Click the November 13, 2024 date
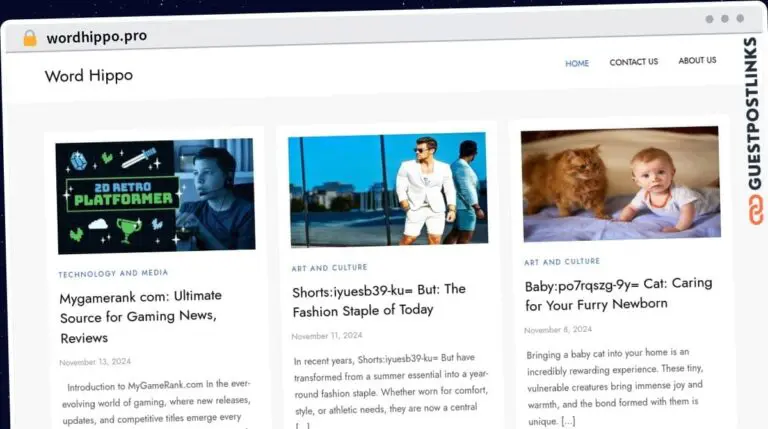 (x=95, y=362)
